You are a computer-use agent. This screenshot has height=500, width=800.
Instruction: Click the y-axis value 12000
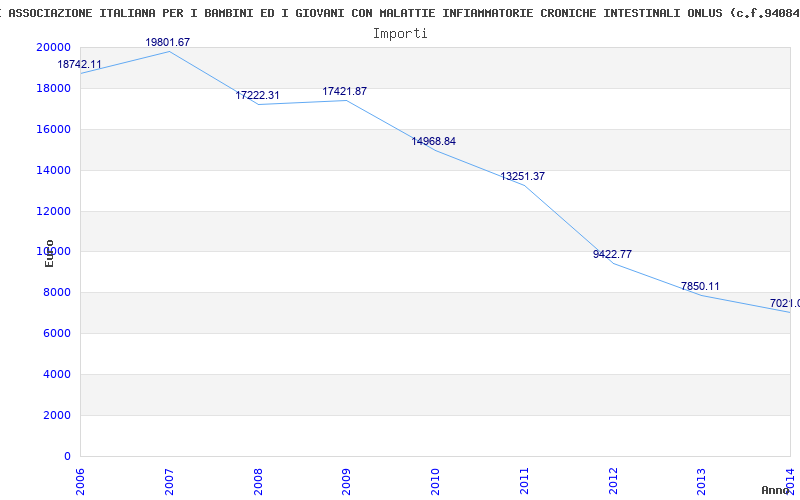(x=53, y=211)
